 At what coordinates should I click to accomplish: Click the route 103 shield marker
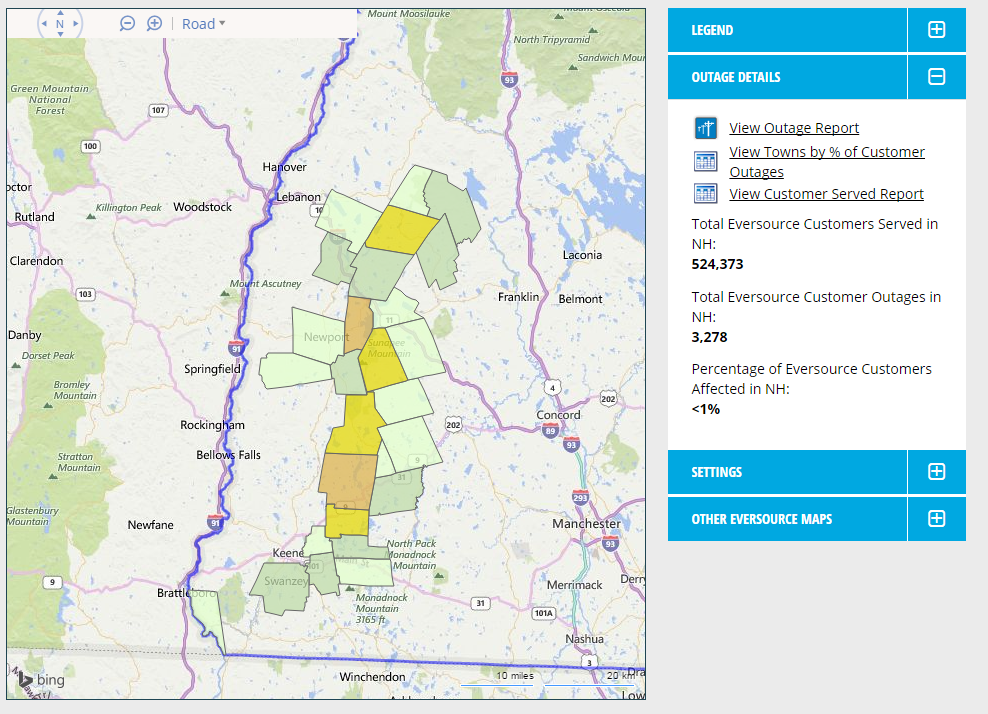click(85, 294)
